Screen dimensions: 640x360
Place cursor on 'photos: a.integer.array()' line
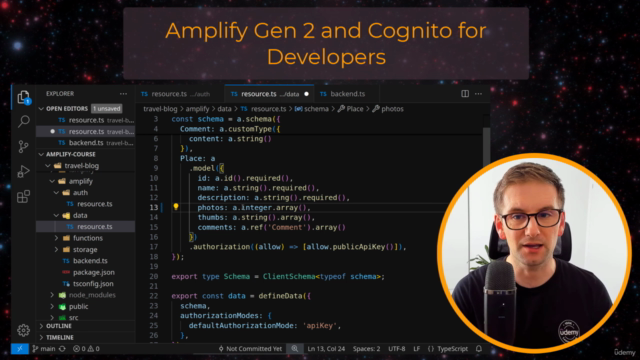click(x=254, y=207)
